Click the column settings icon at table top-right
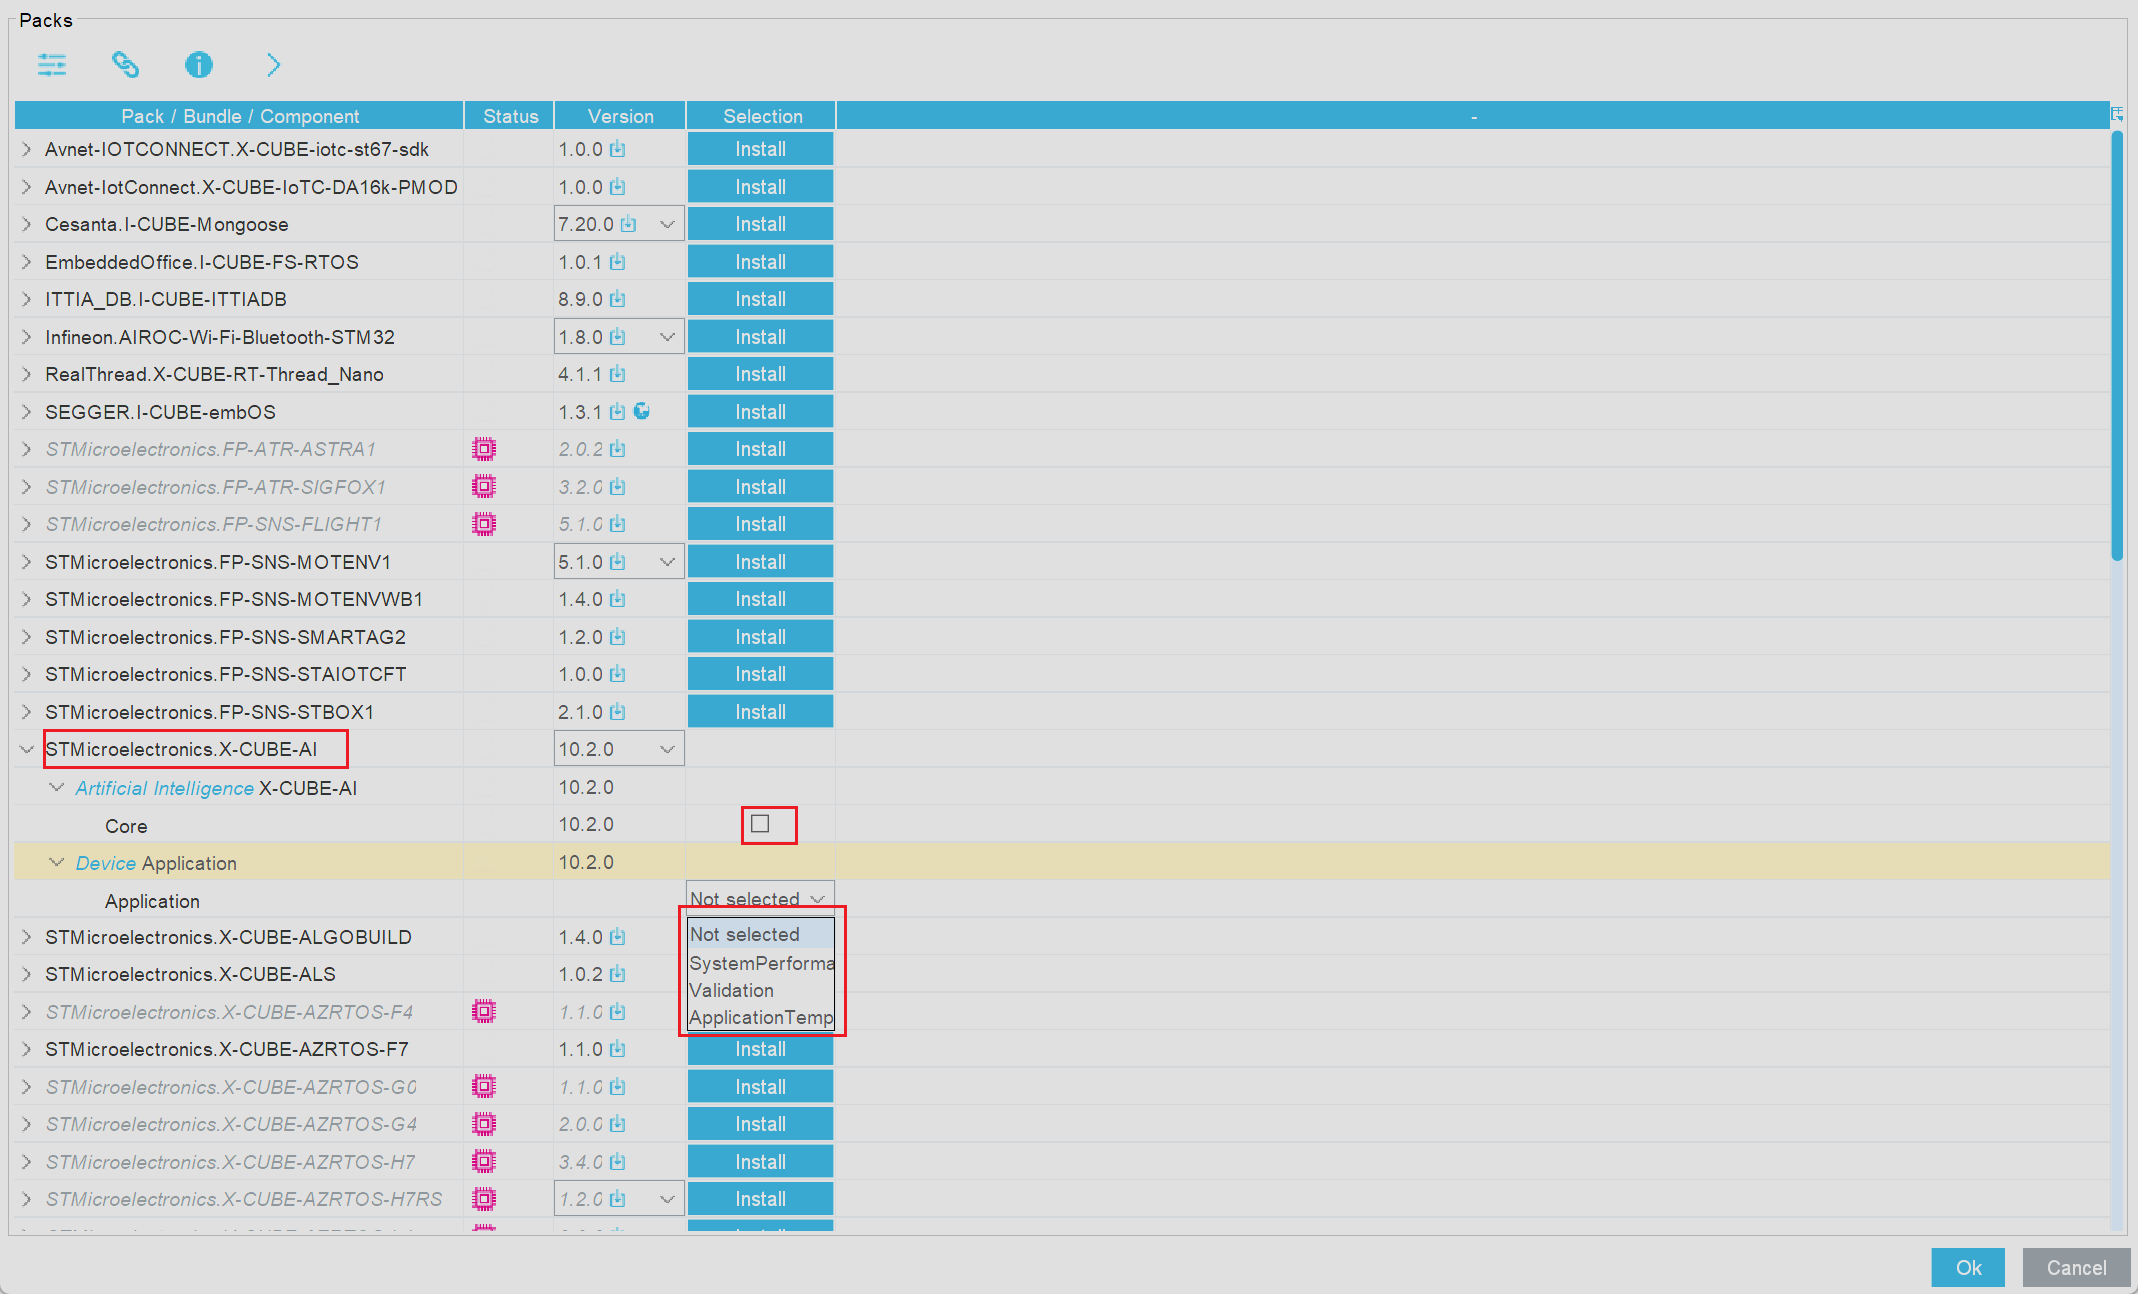 coord(2117,114)
